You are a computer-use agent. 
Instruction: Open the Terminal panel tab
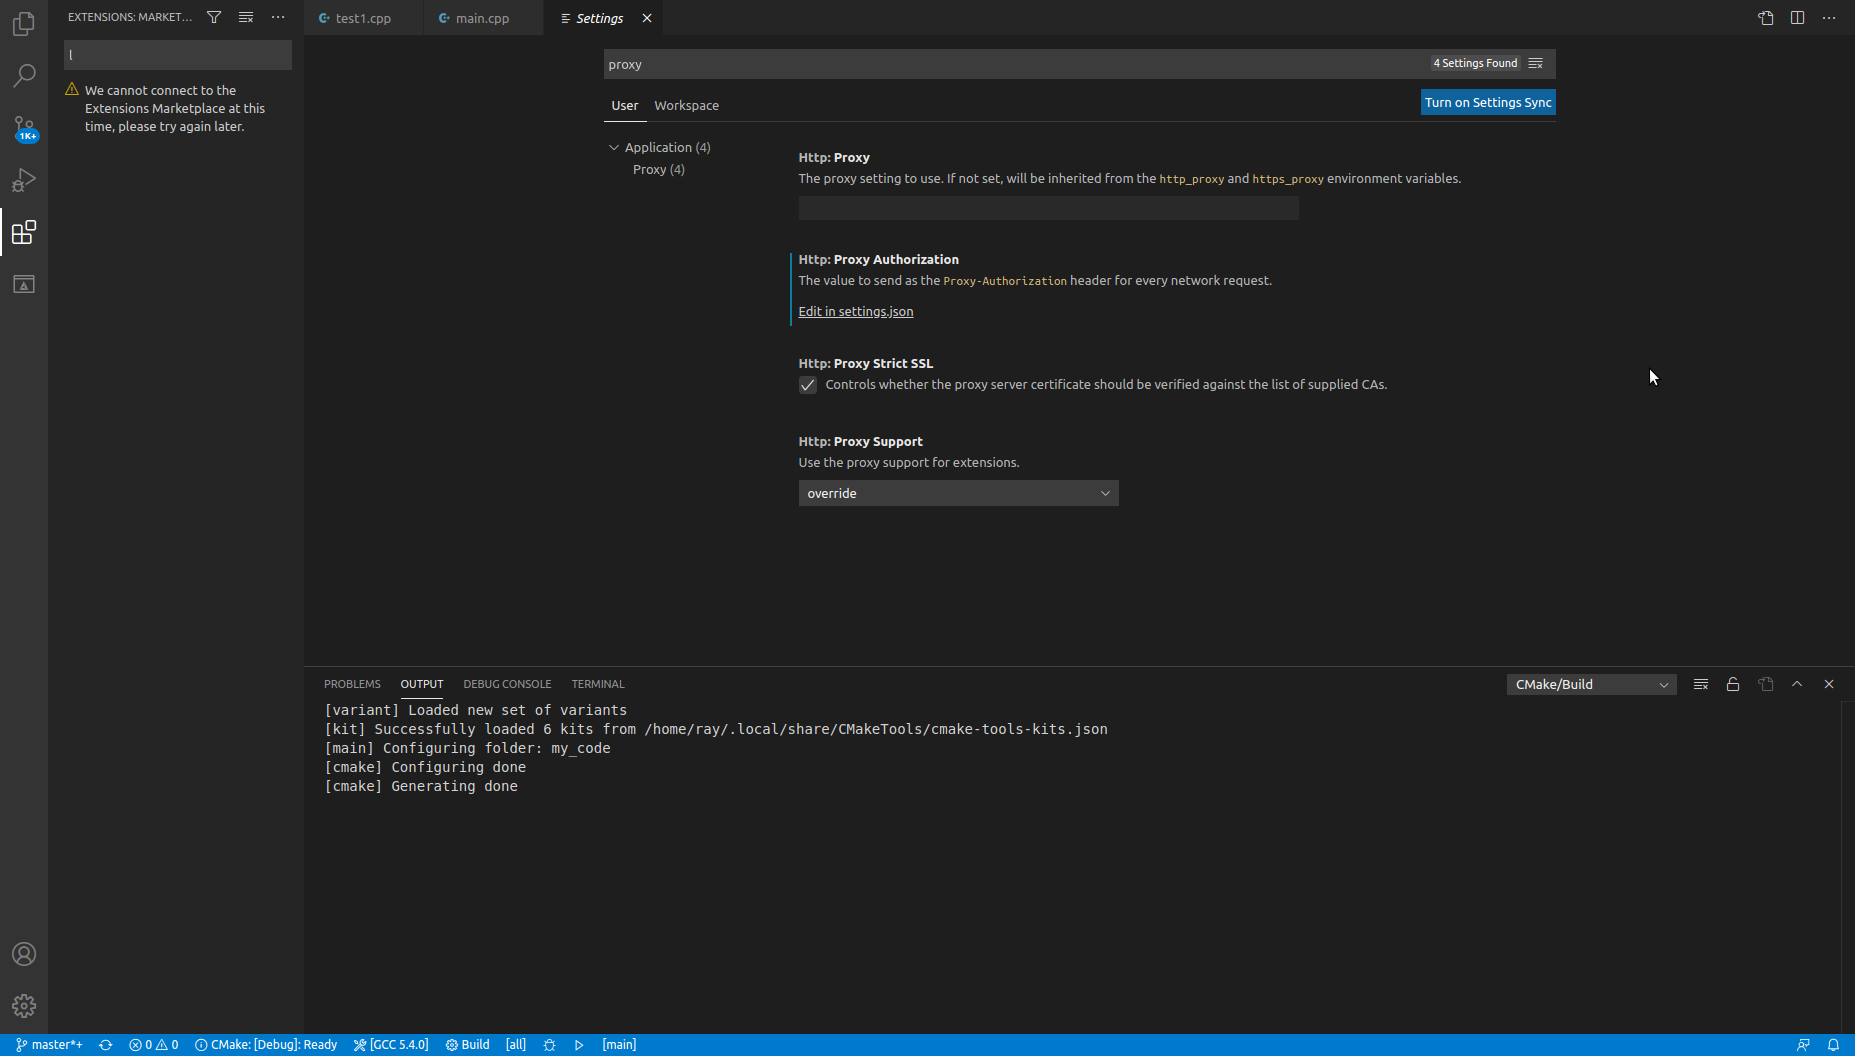(598, 684)
